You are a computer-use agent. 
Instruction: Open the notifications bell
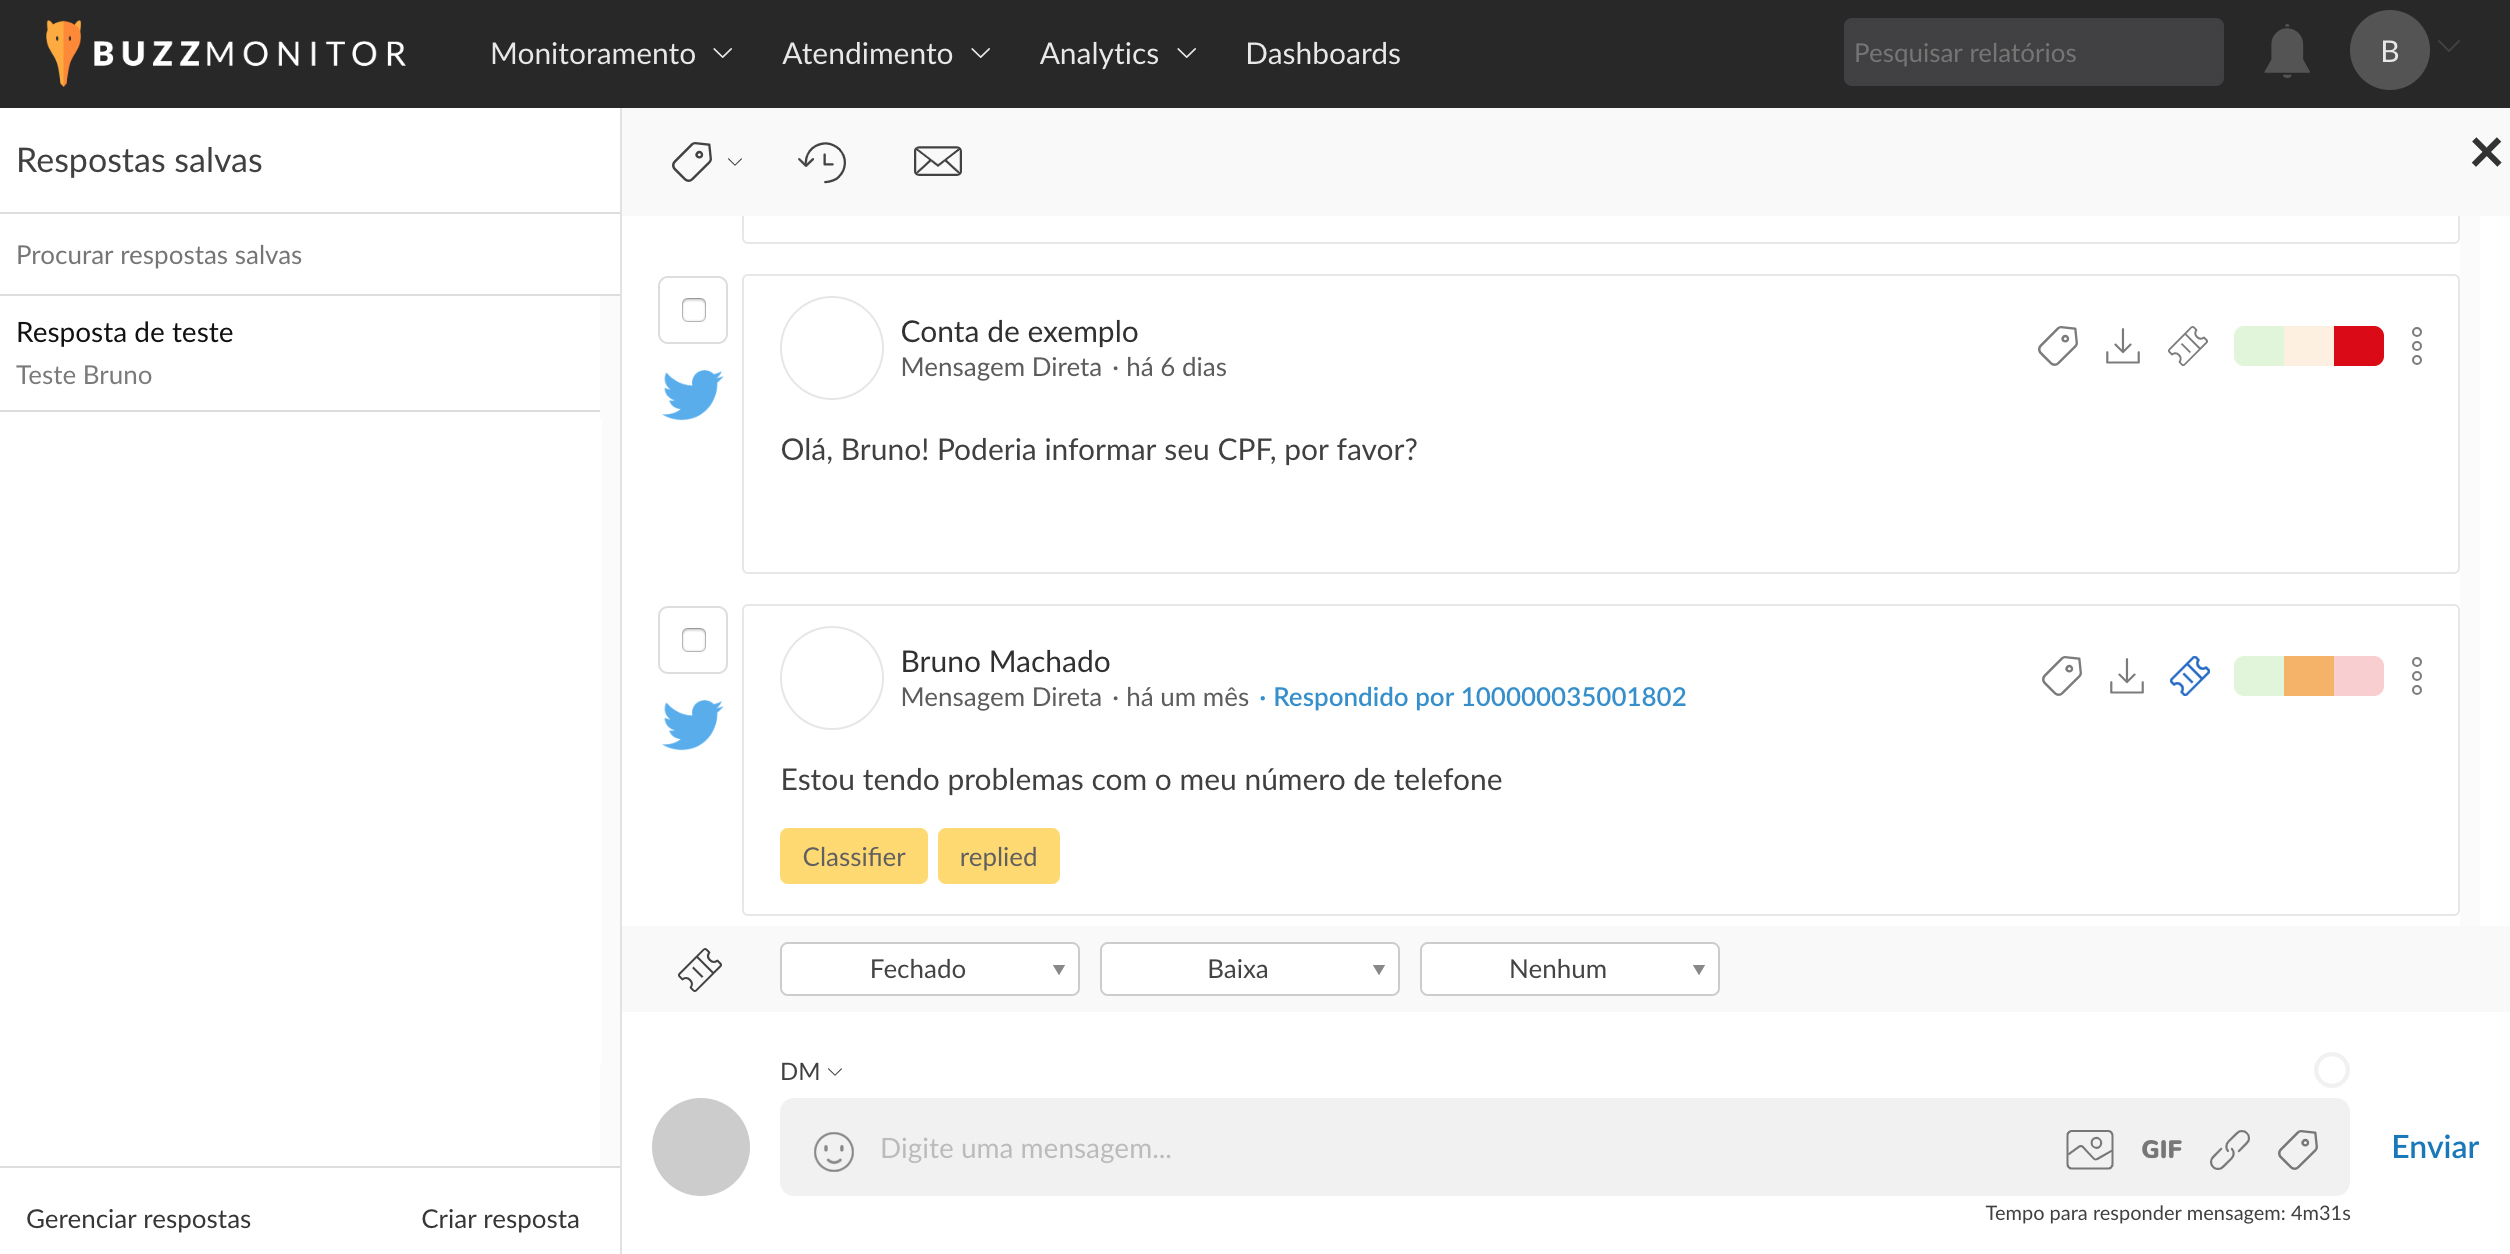pos(2286,52)
